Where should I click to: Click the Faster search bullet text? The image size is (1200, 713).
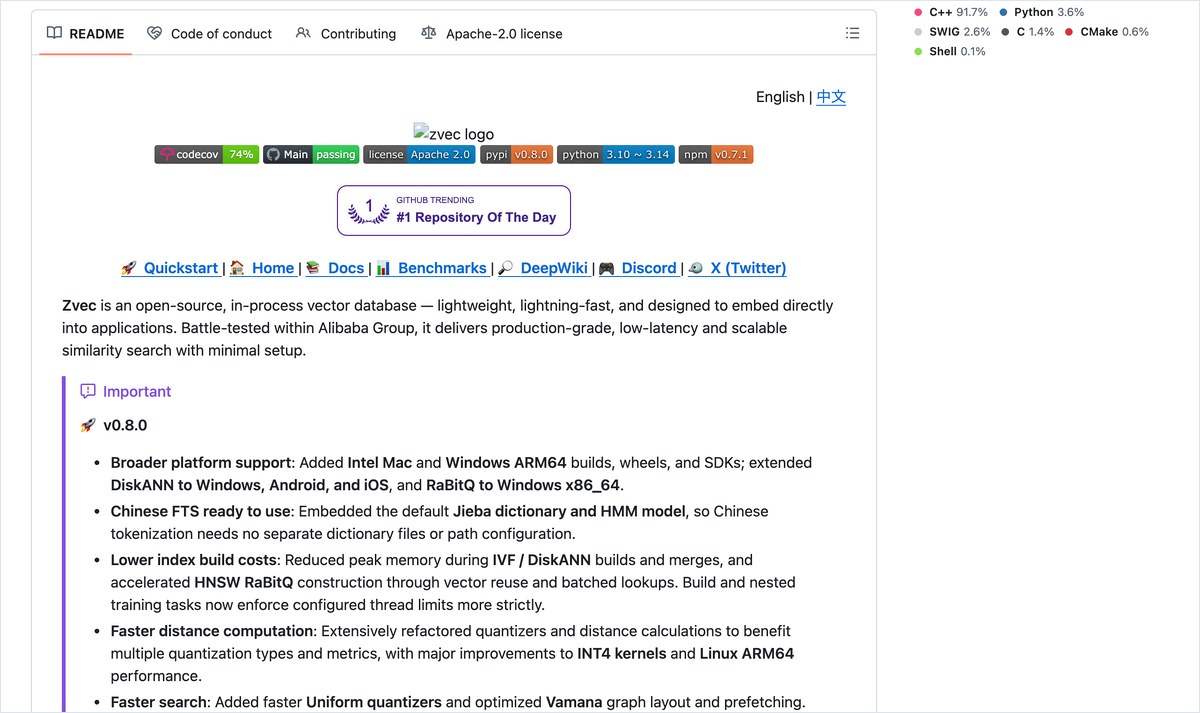(159, 702)
